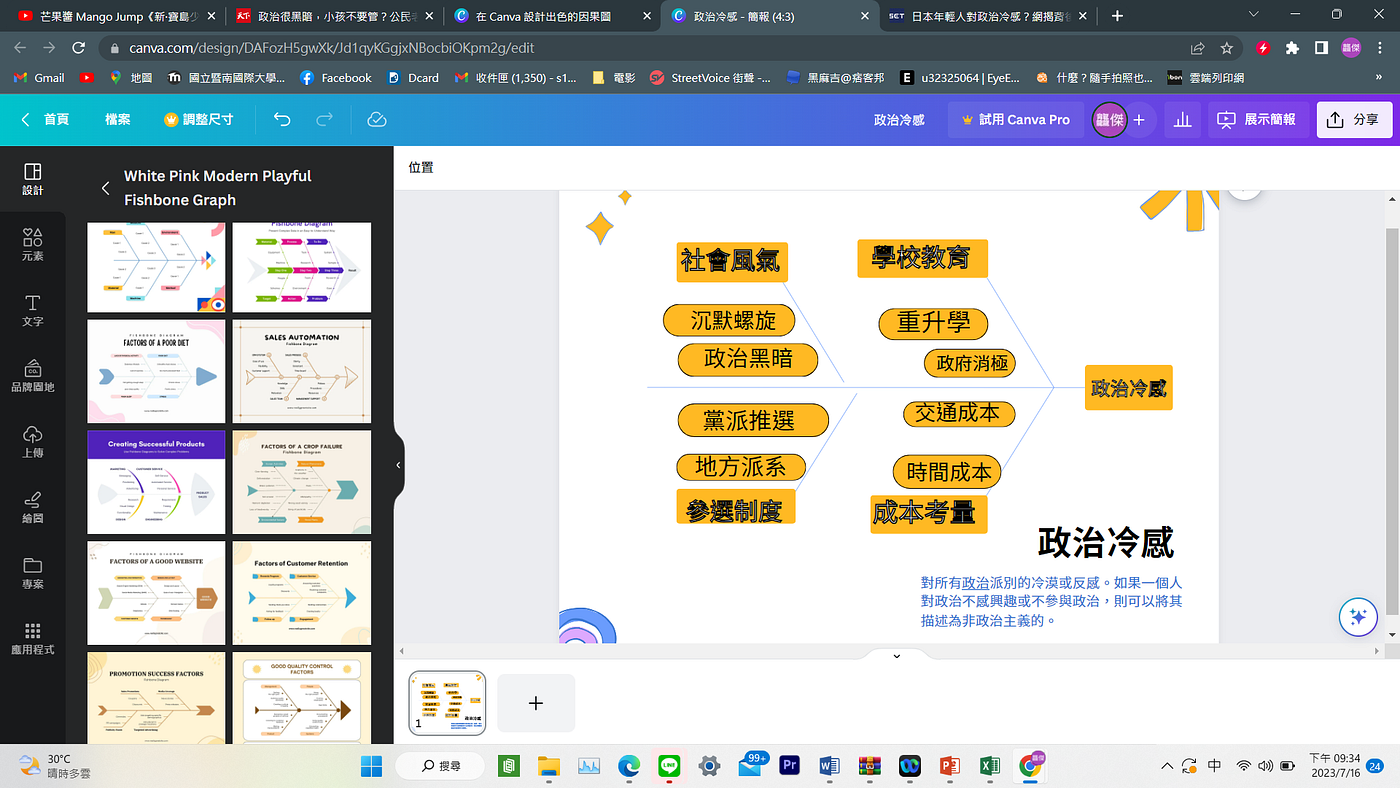This screenshot has height=788, width=1400.
Task: Click the browser address bar URL
Action: (331, 48)
